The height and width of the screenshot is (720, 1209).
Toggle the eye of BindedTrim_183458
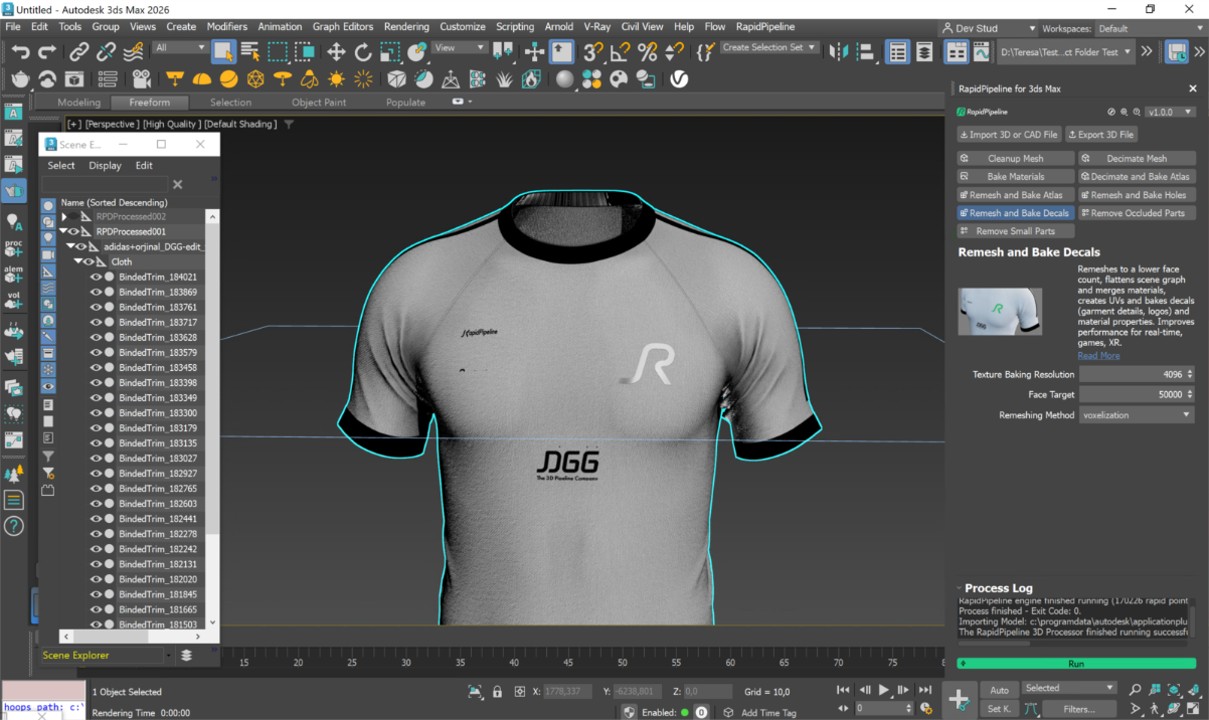click(x=96, y=368)
